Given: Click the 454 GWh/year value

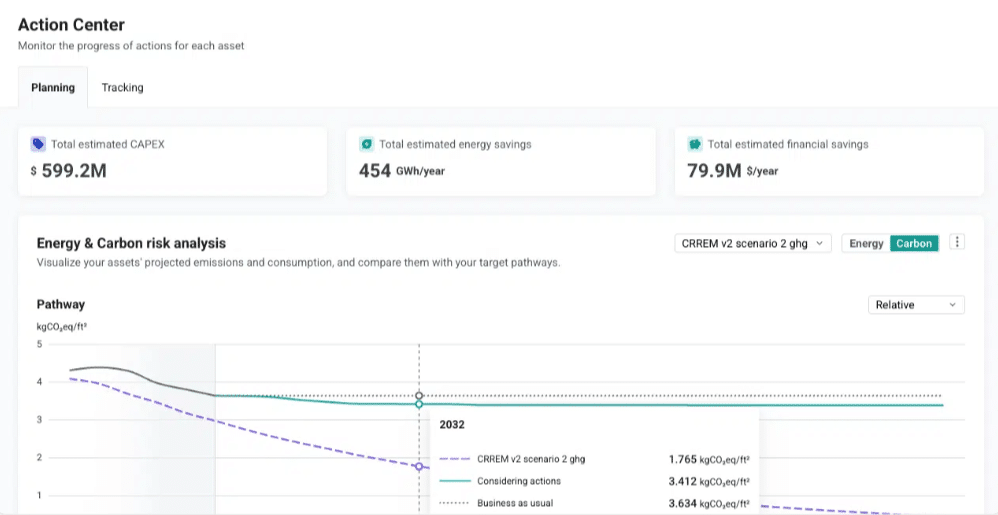Looking at the screenshot, I should point(402,171).
